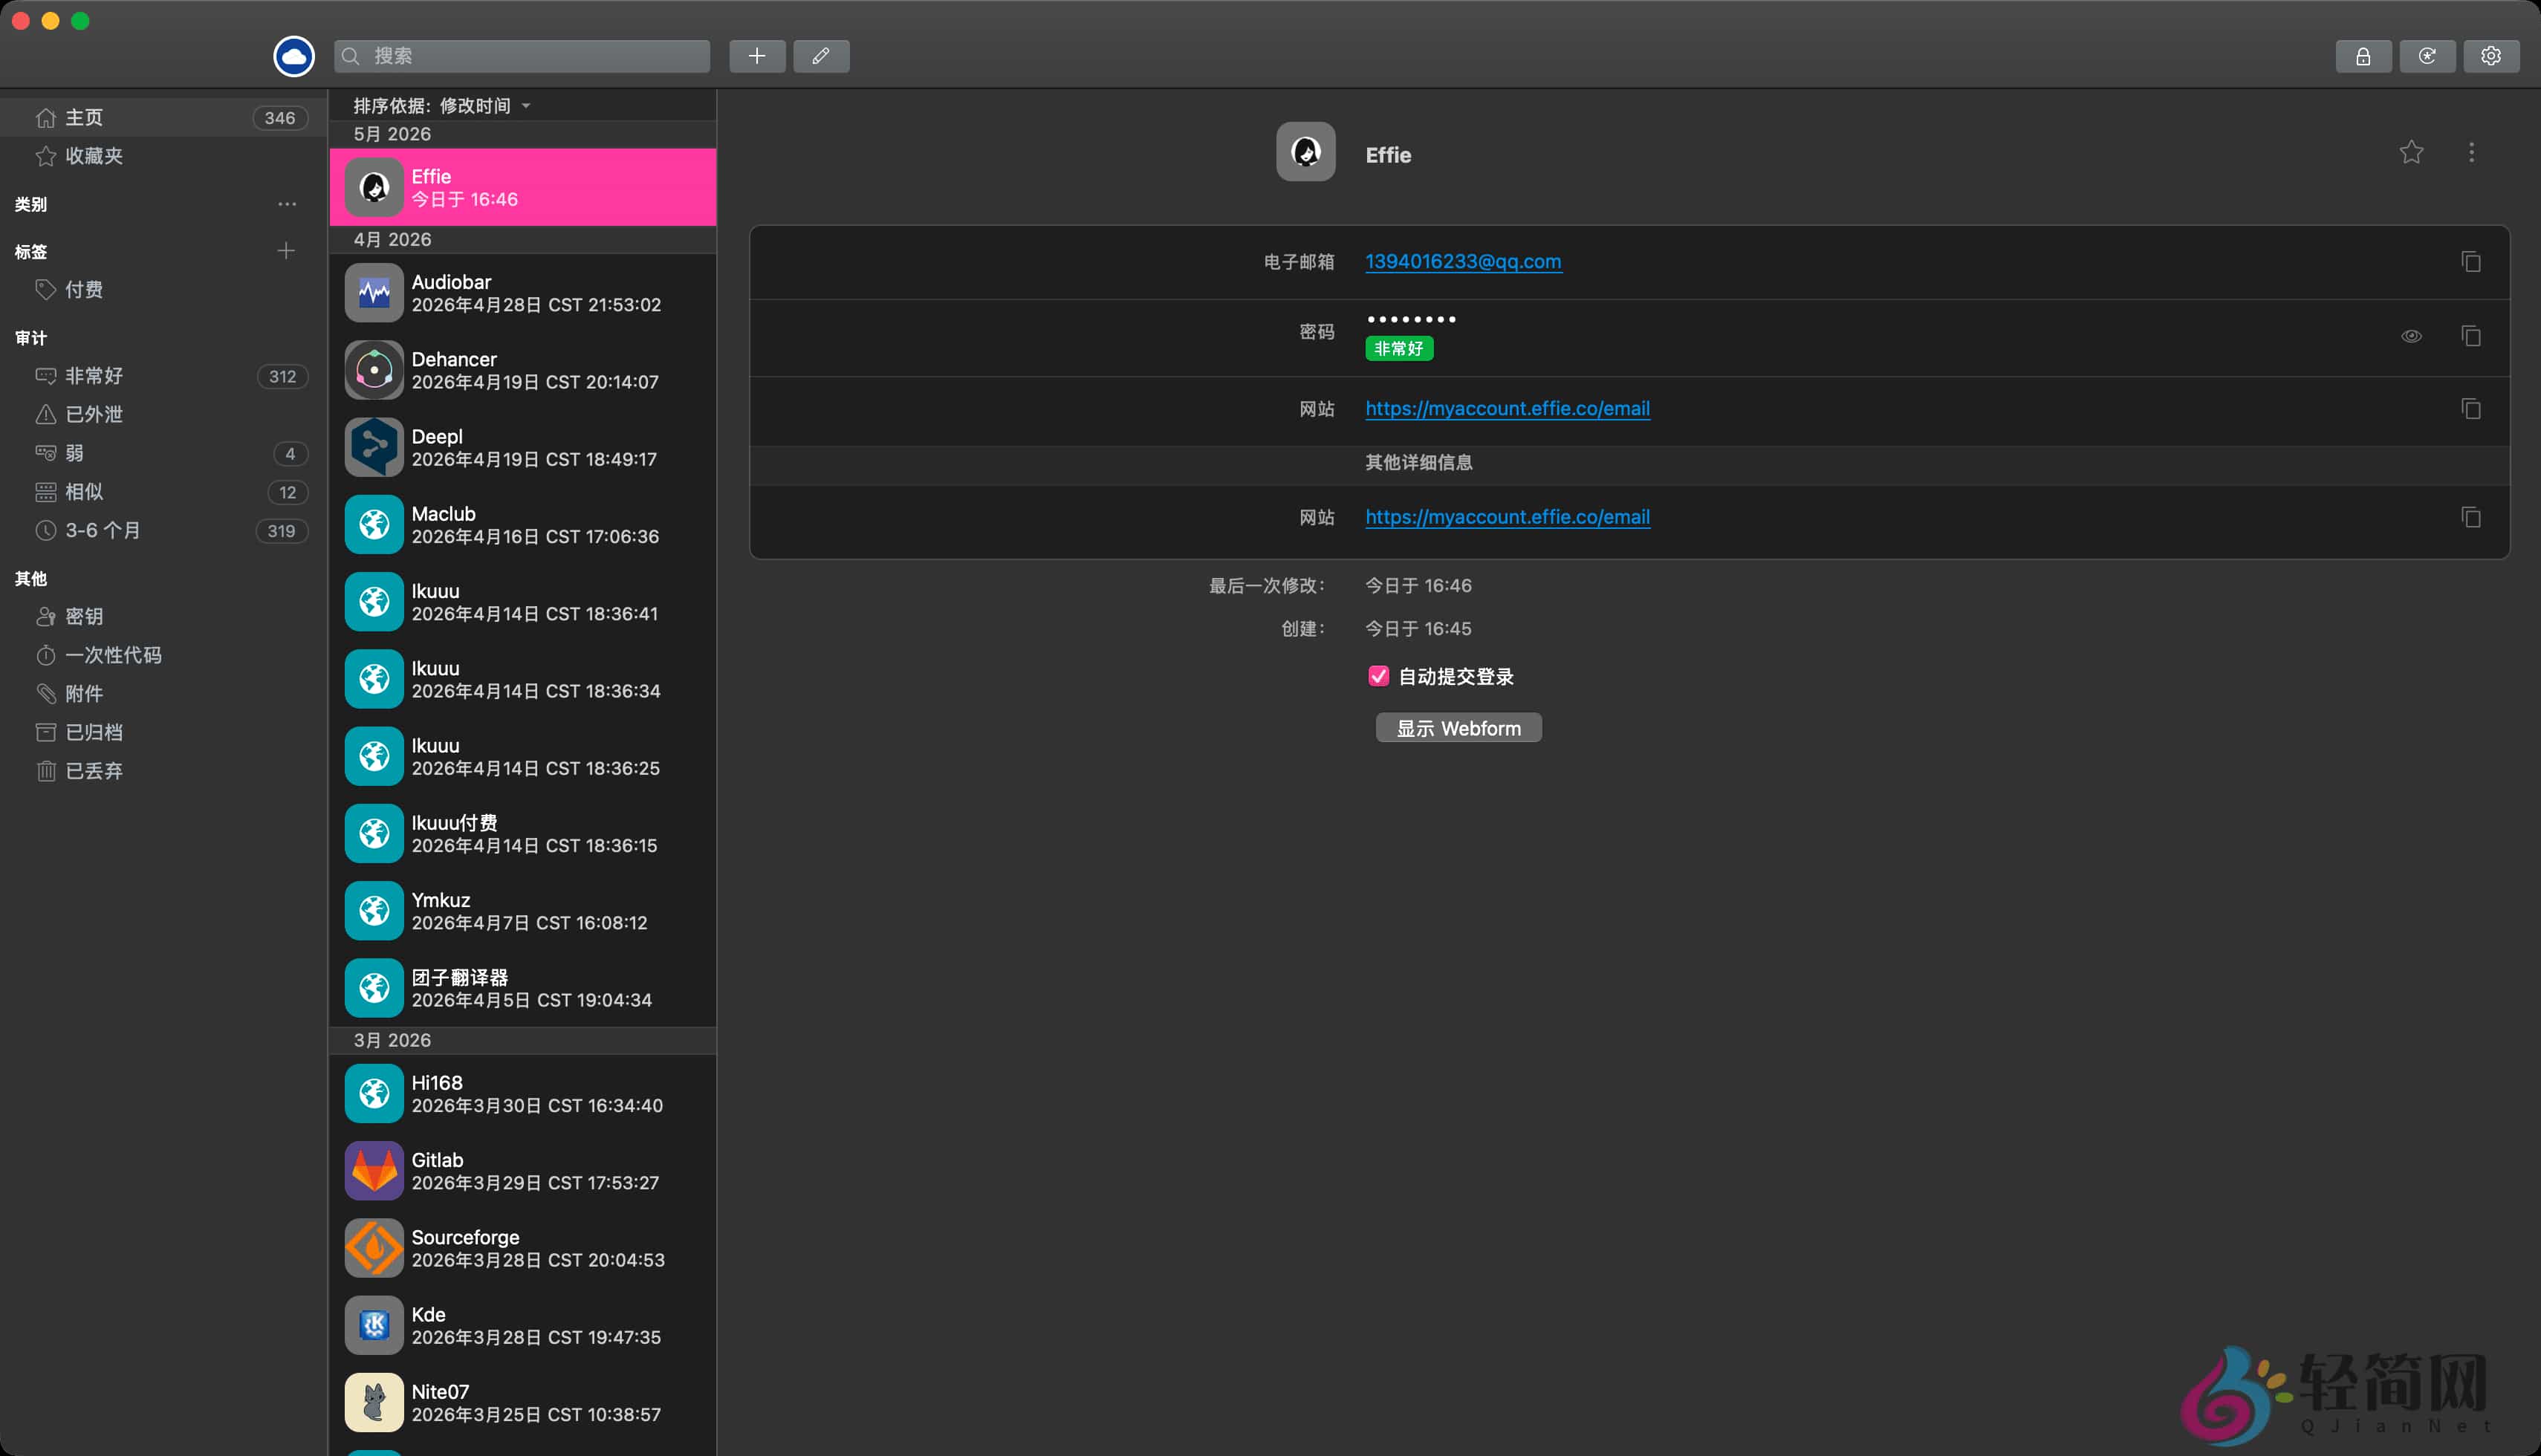Select the Nite07 entry
Screen dimensions: 2541x1456
pyautogui.click(x=522, y=1403)
